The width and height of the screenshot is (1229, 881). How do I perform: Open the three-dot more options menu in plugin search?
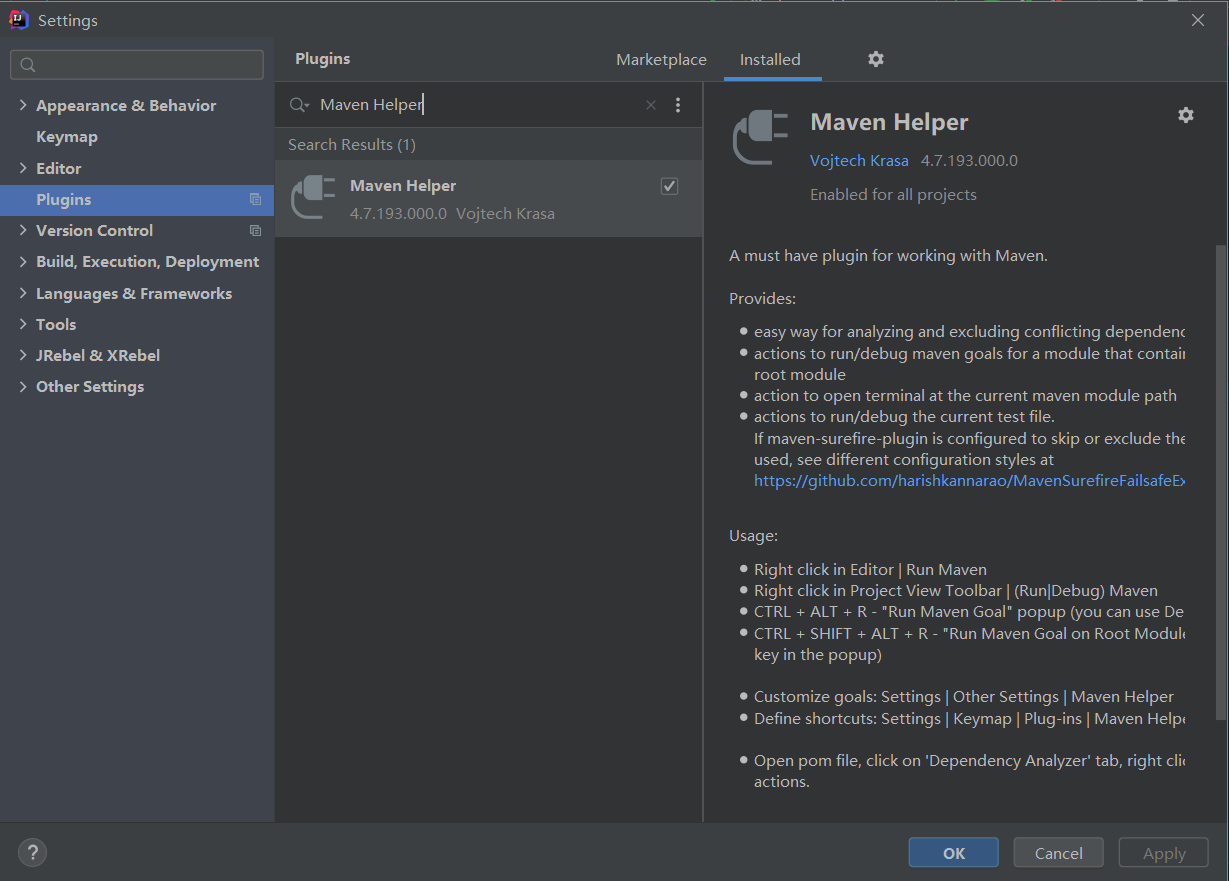[x=678, y=105]
